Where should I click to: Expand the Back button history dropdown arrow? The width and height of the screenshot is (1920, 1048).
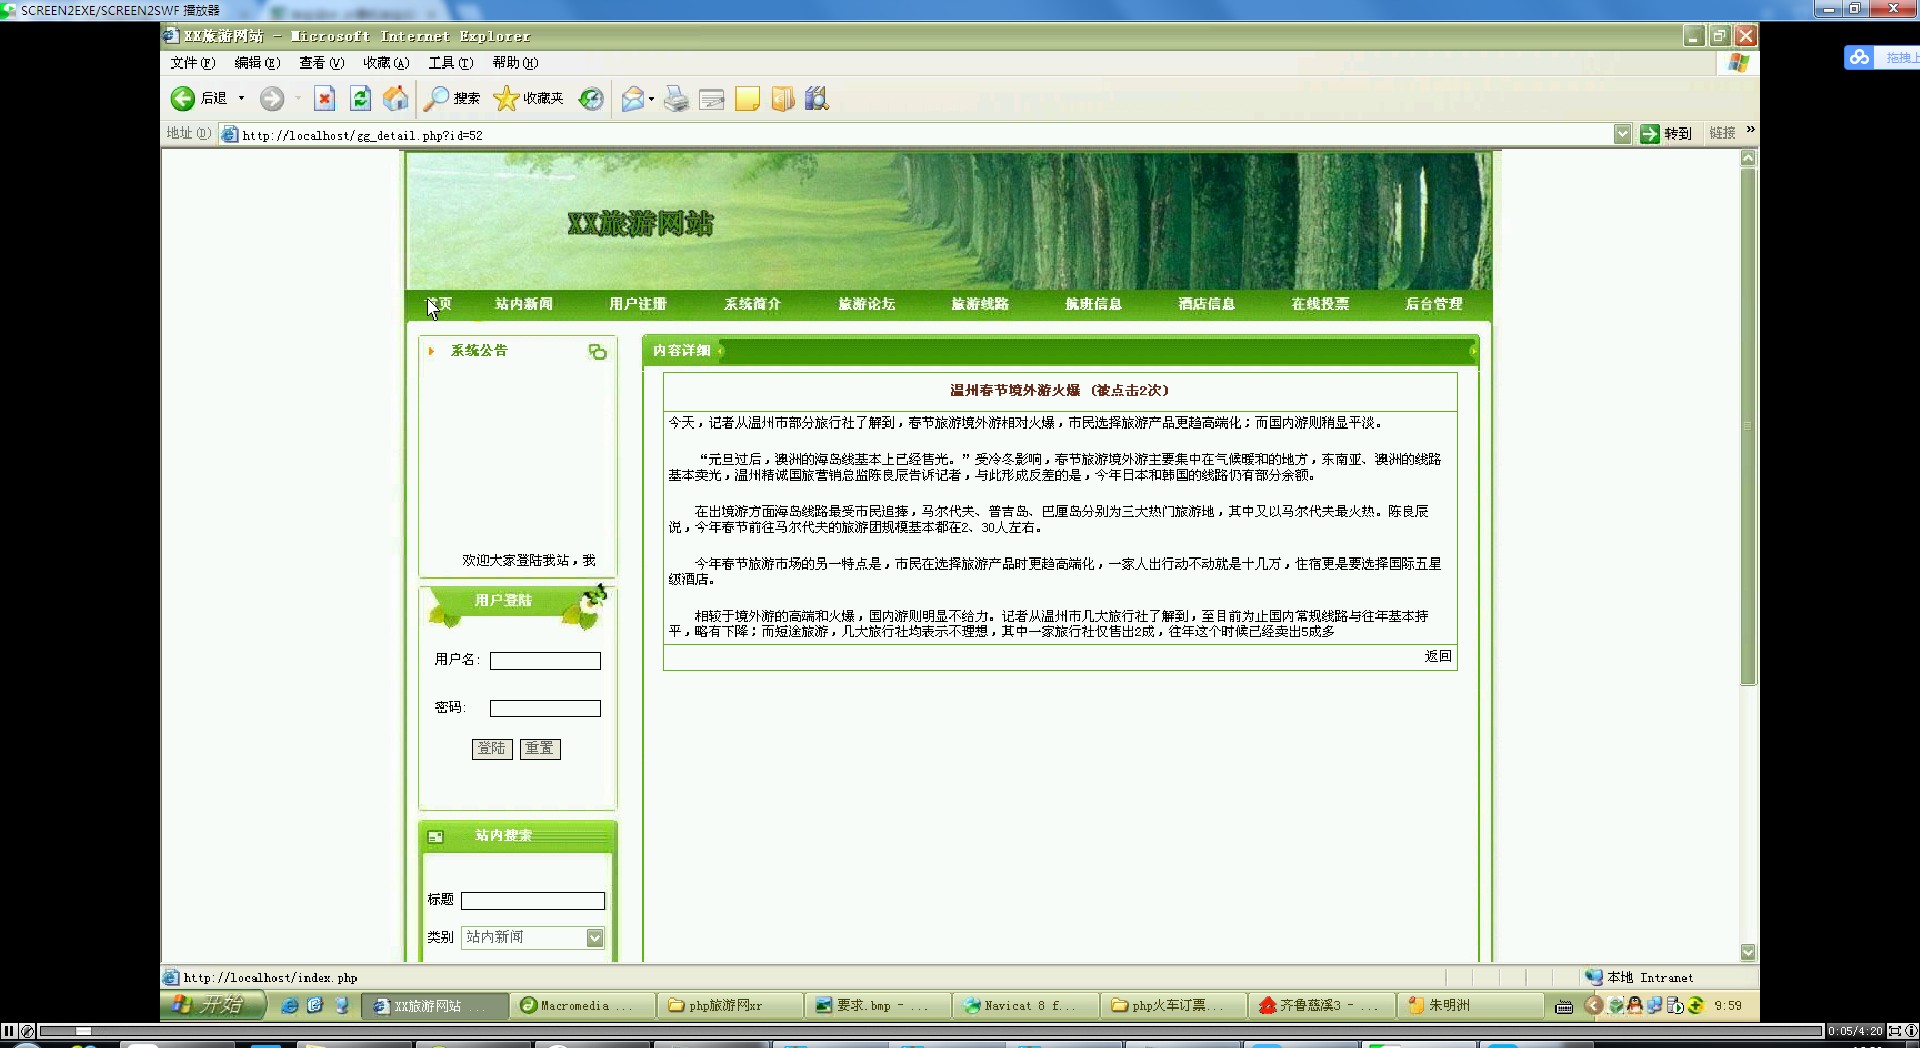241,98
